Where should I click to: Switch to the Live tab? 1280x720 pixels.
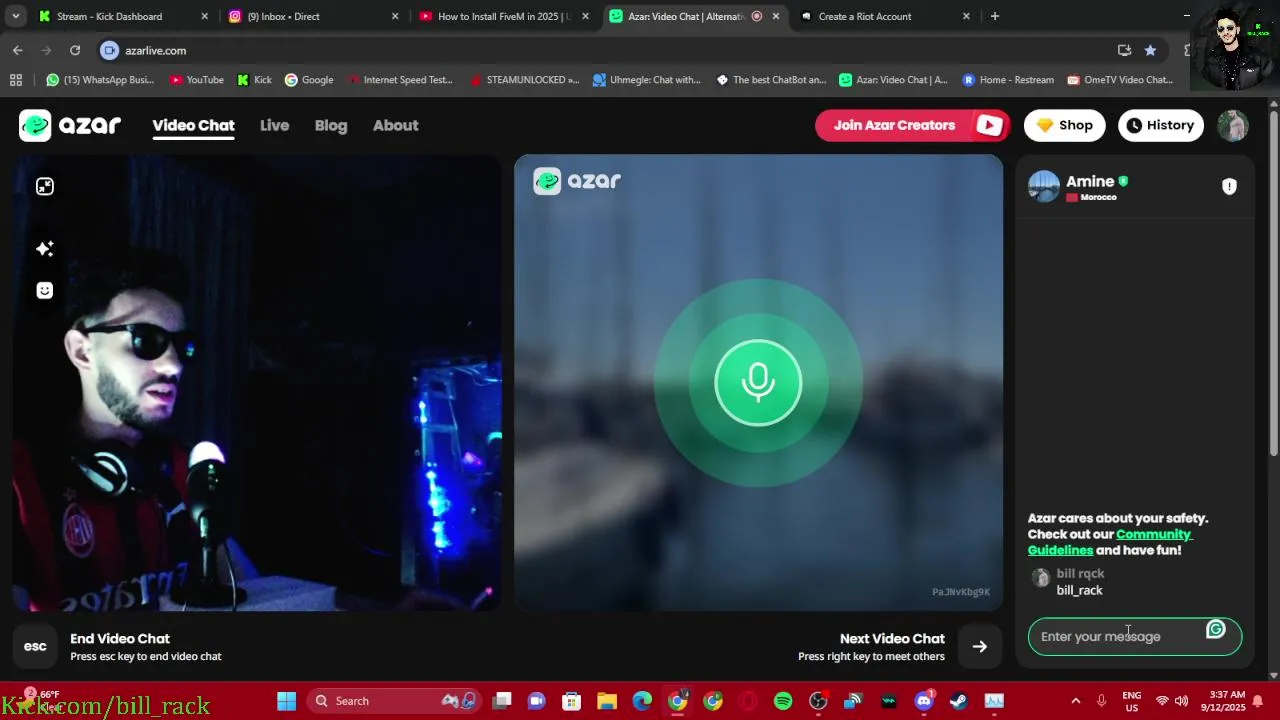tap(274, 125)
